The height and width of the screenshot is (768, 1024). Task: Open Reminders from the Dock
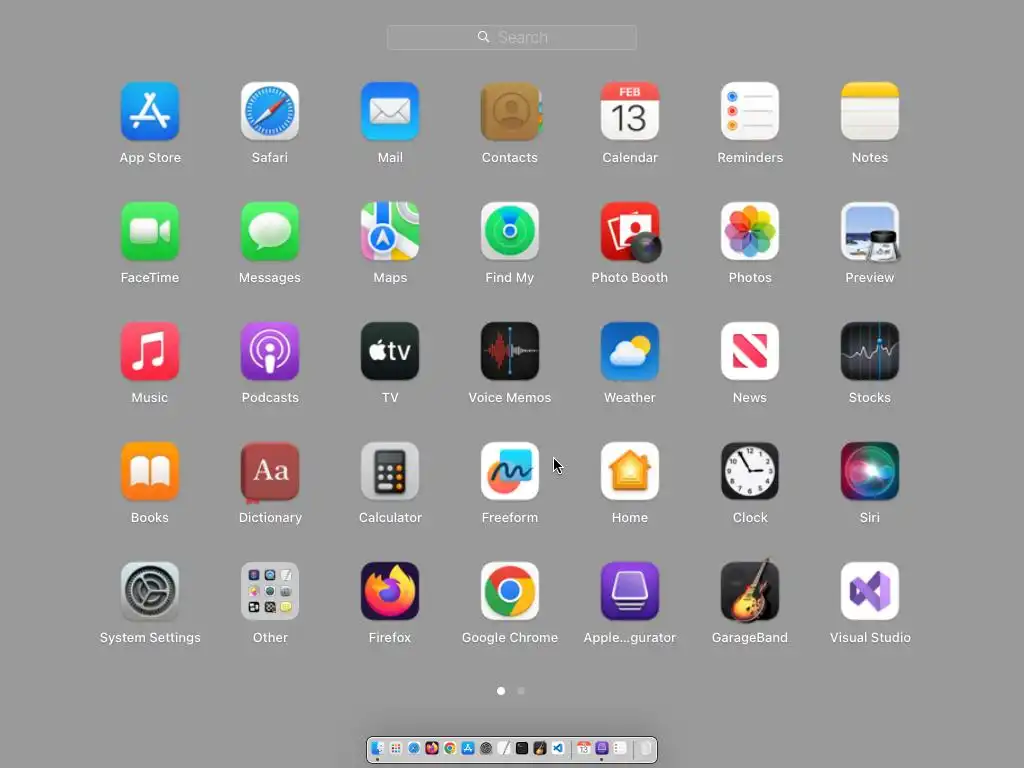[x=620, y=748]
